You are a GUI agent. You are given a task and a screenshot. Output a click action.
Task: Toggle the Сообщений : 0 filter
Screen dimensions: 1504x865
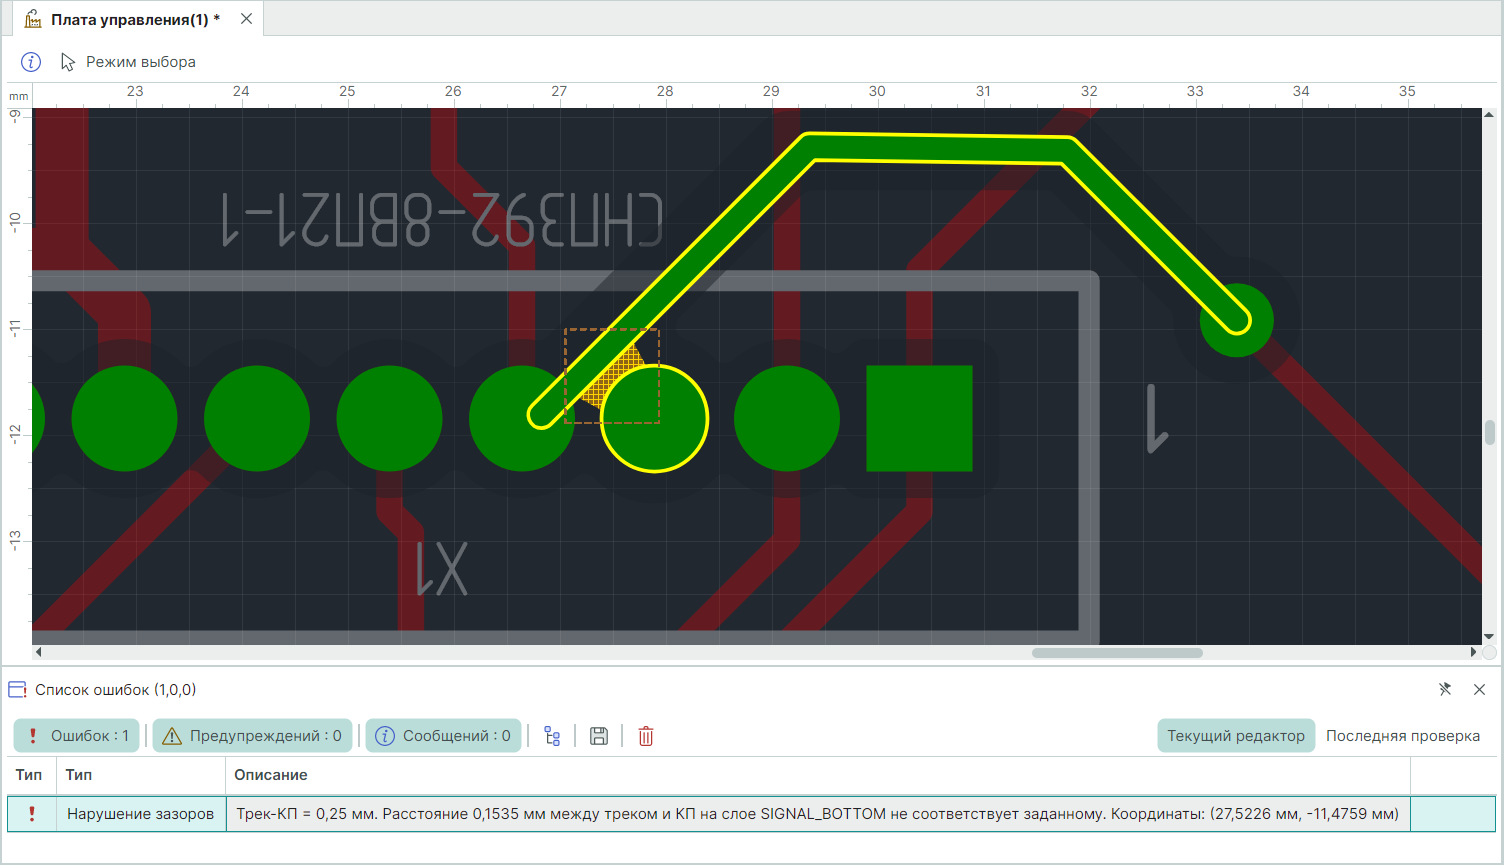pos(443,736)
